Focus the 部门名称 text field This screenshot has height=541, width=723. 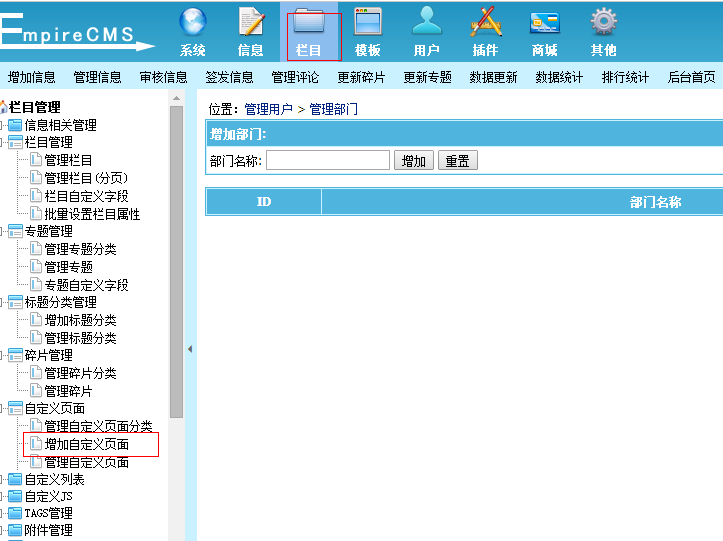[328, 160]
